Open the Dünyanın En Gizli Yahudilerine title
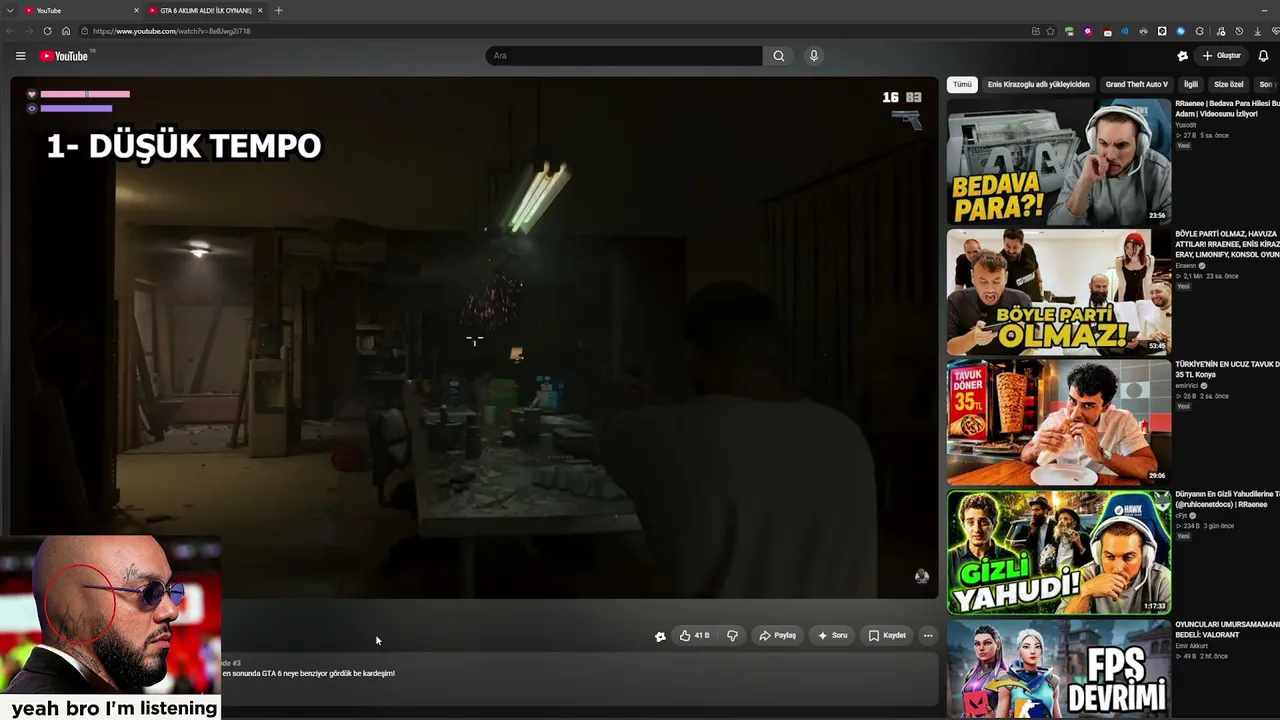This screenshot has height=720, width=1280. (x=1227, y=499)
